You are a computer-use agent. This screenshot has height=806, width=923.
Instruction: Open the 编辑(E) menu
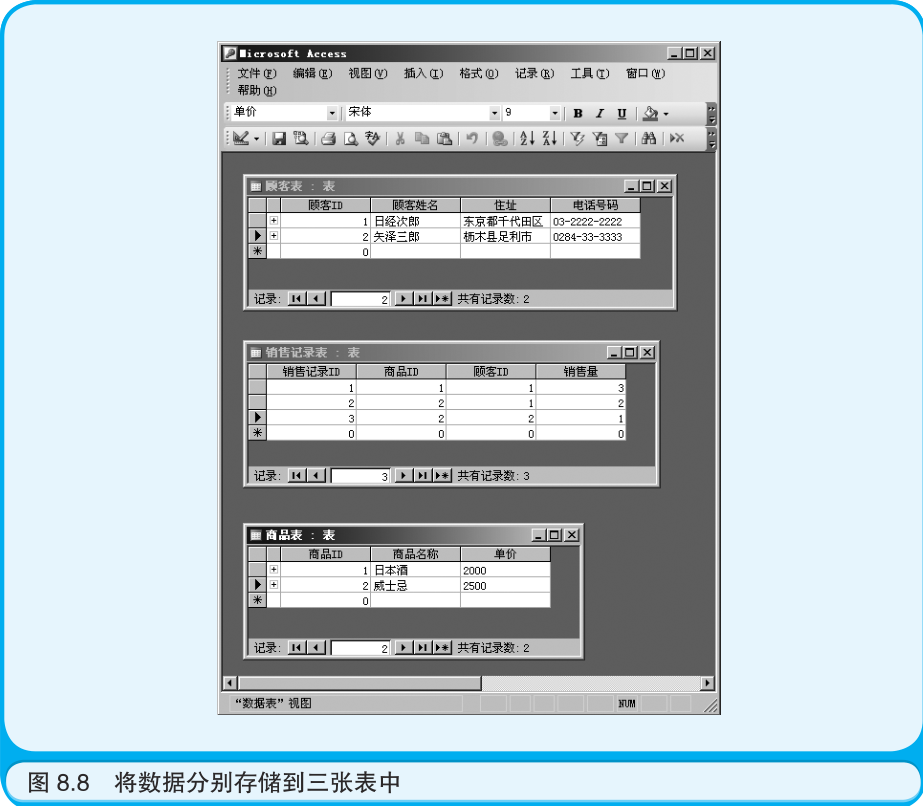(x=313, y=74)
